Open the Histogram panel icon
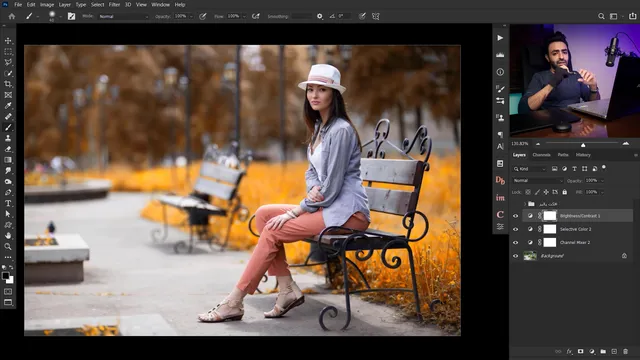 pos(500,55)
